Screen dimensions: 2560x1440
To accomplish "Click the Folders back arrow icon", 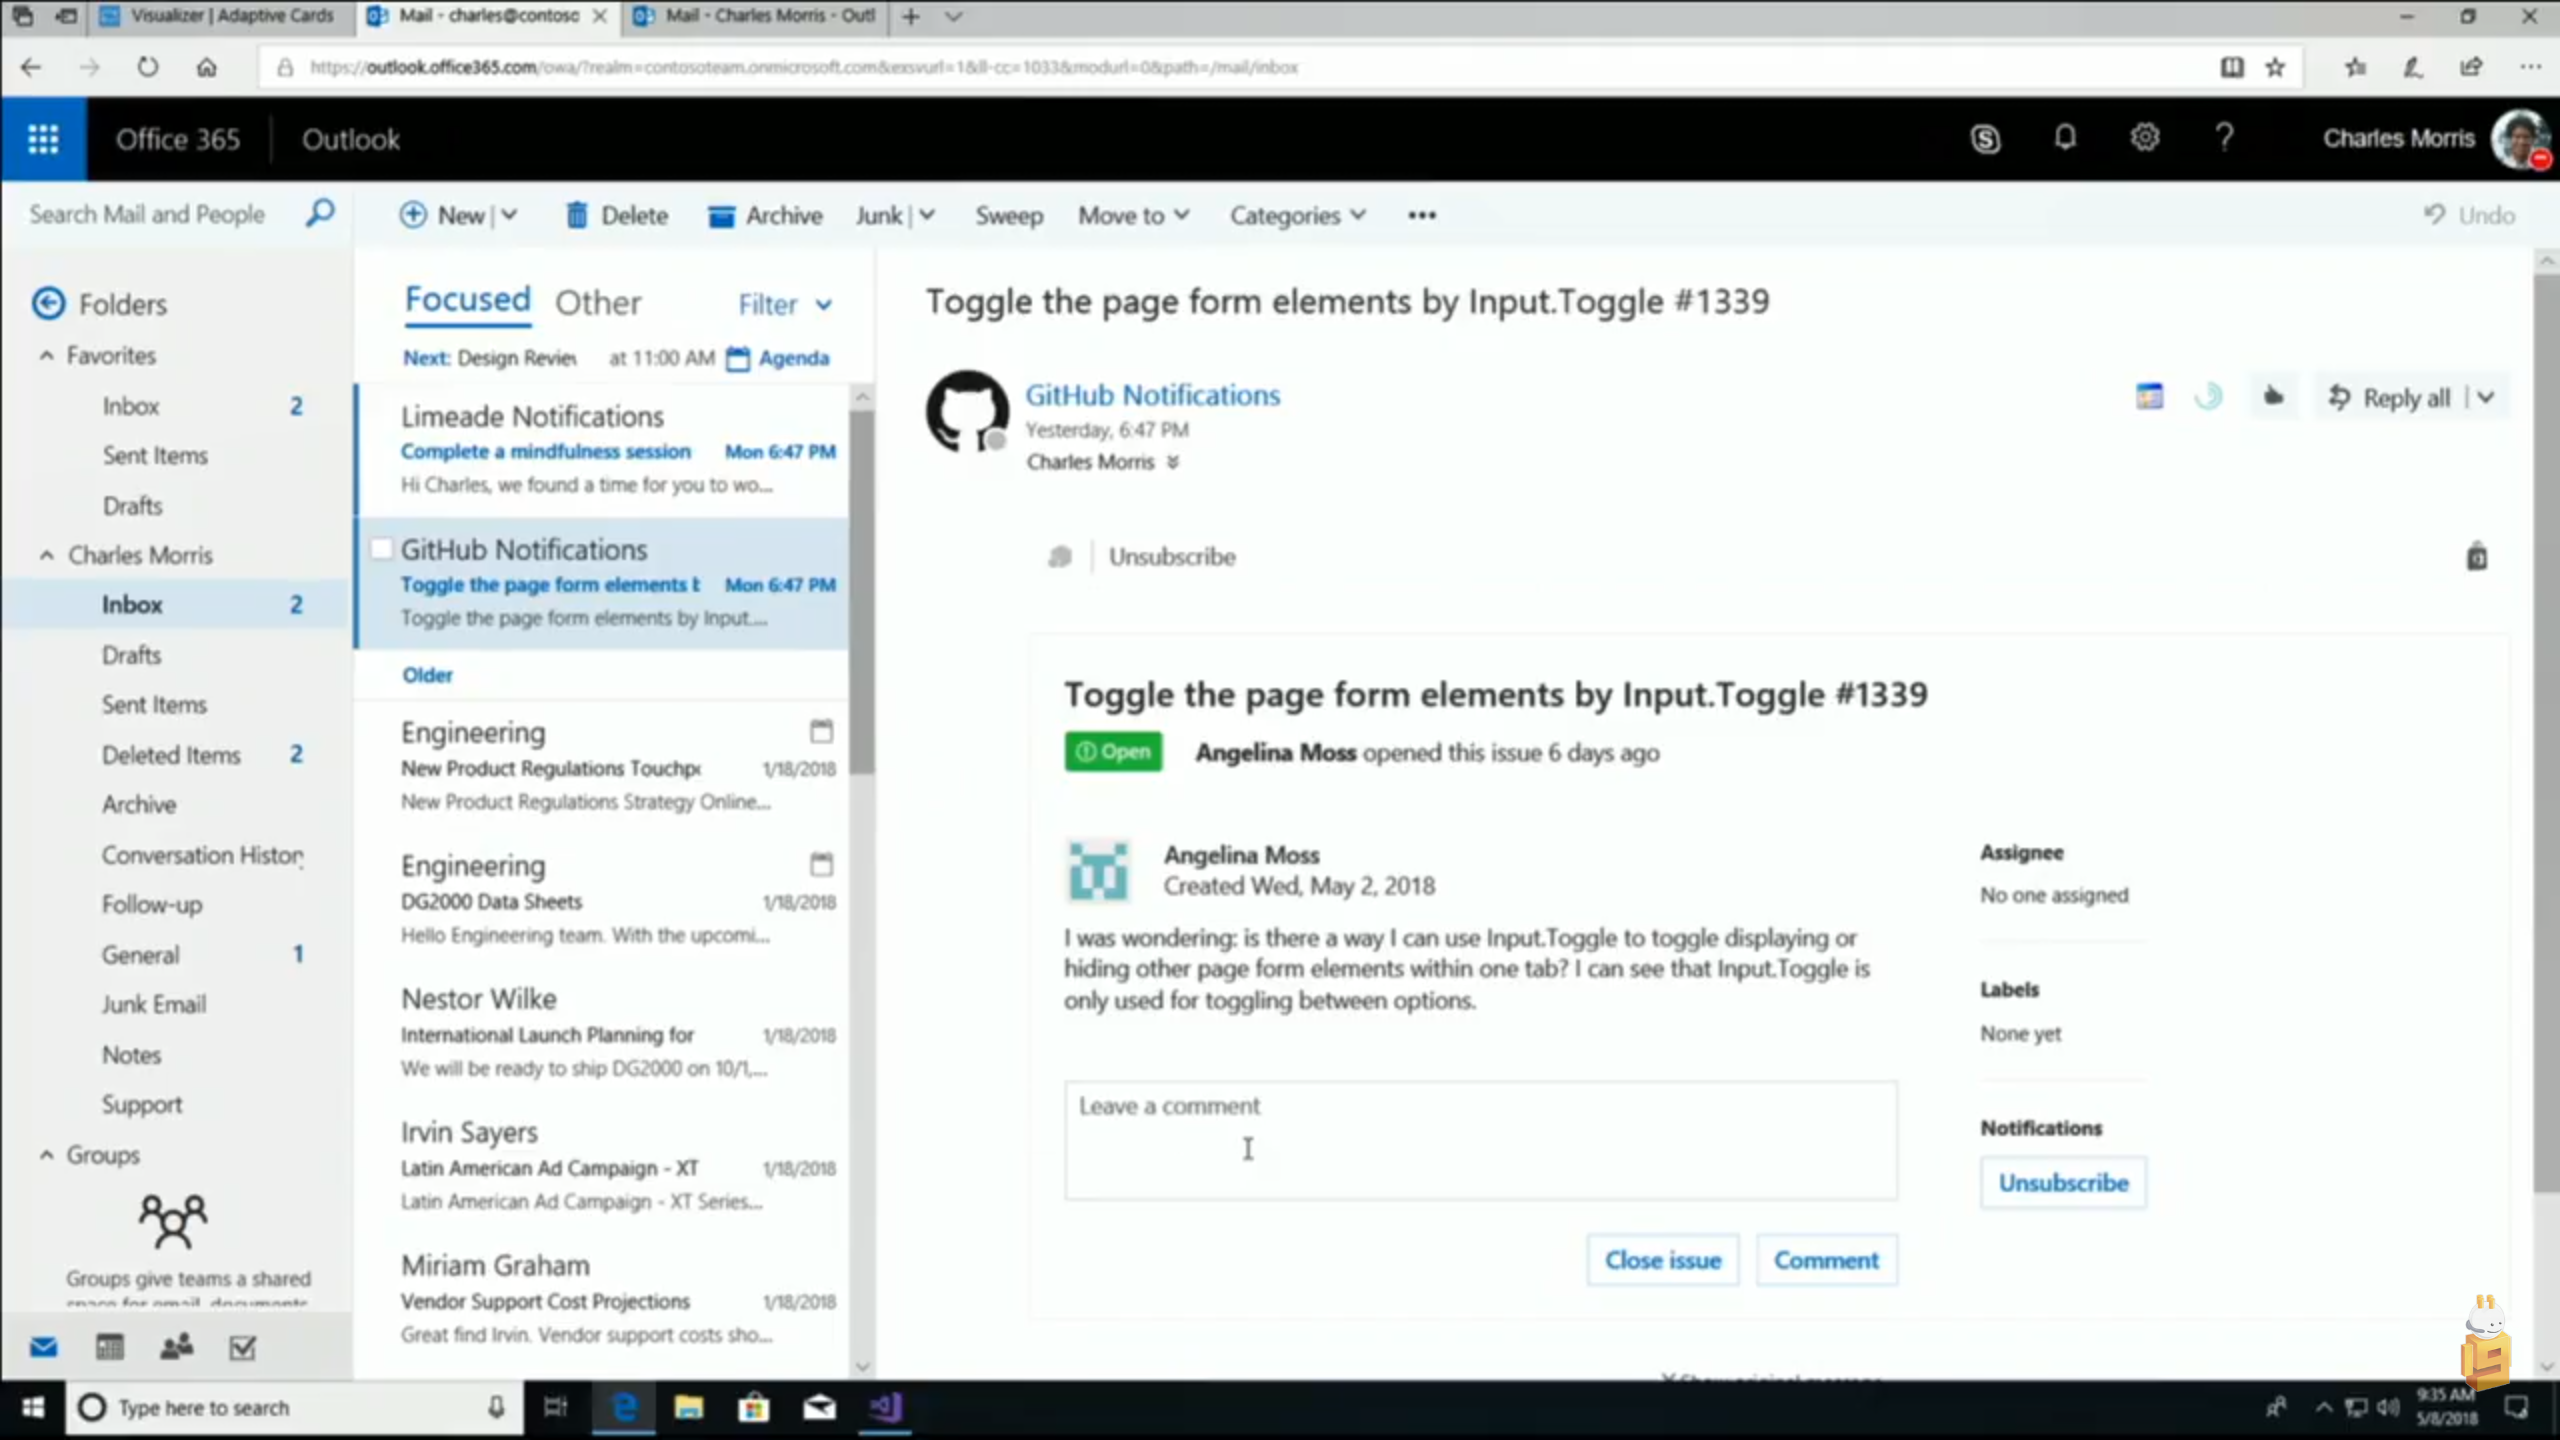I will click(48, 303).
